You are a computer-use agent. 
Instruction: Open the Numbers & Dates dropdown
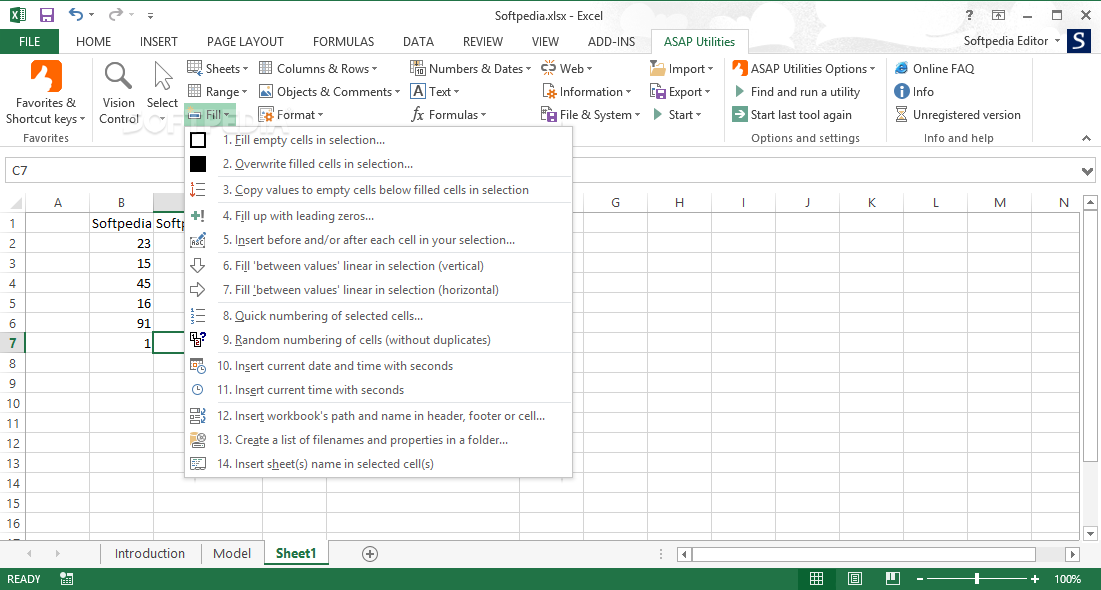(x=470, y=68)
